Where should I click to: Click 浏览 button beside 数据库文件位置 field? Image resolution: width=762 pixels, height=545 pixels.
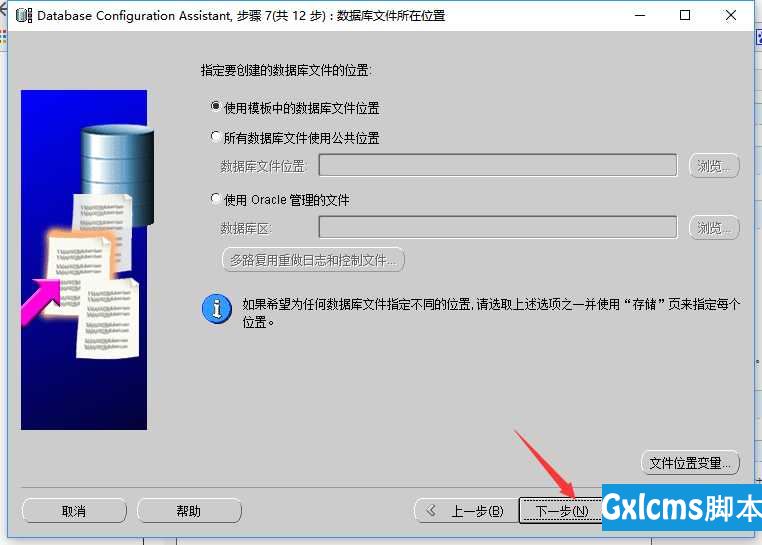click(x=714, y=166)
